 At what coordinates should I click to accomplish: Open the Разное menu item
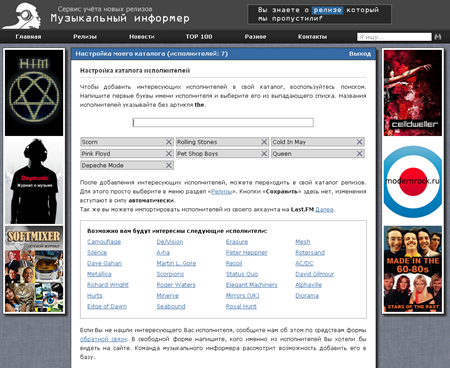(255, 37)
